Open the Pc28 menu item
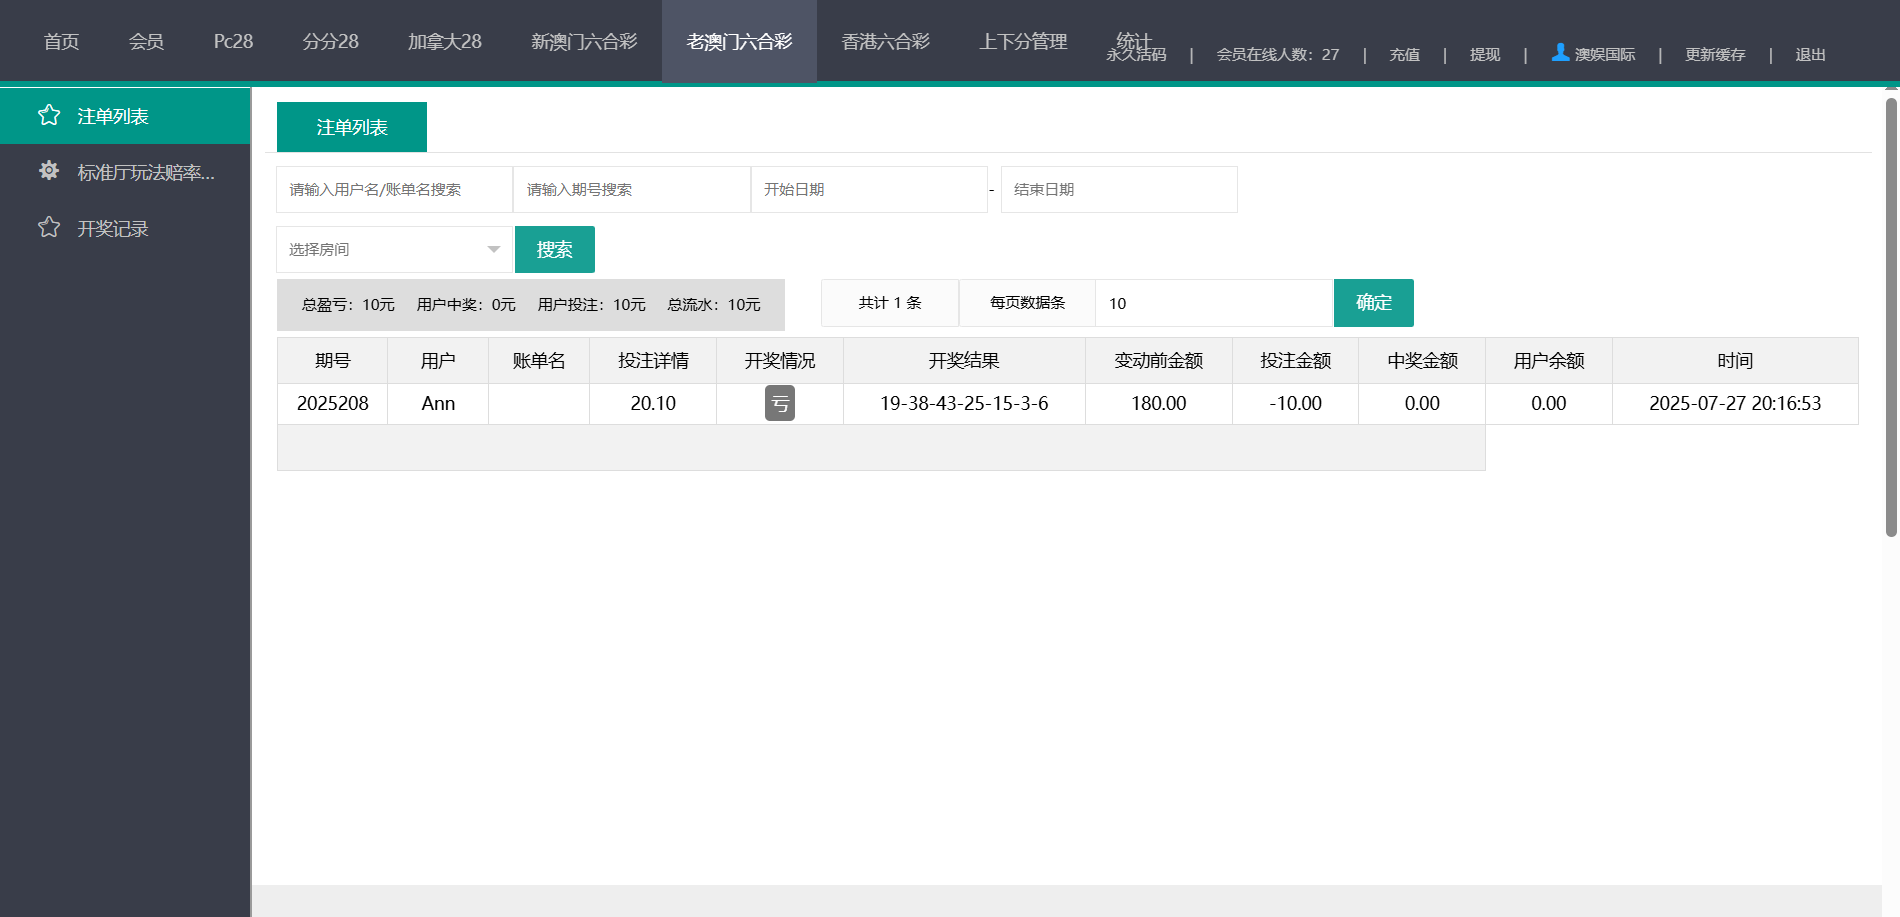1900x917 pixels. point(233,41)
